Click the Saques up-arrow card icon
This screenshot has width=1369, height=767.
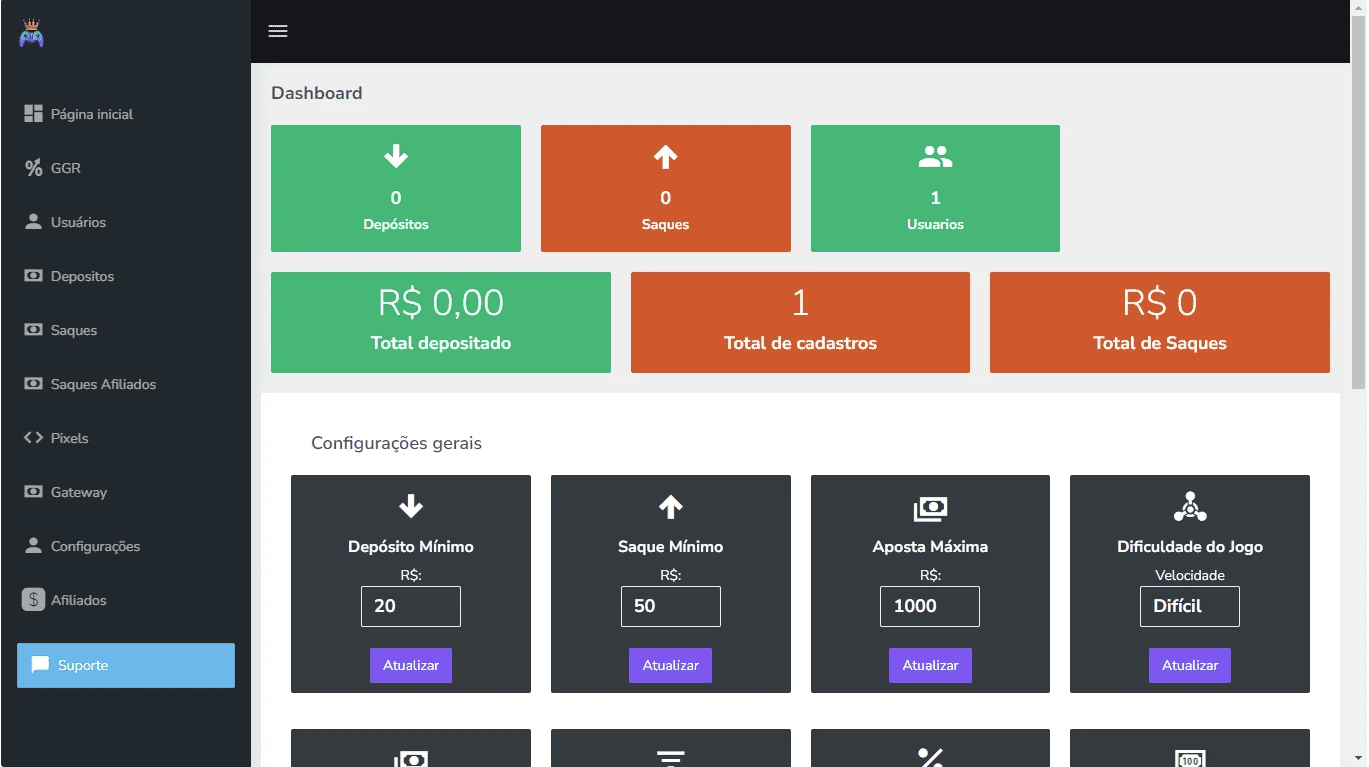pyautogui.click(x=665, y=156)
